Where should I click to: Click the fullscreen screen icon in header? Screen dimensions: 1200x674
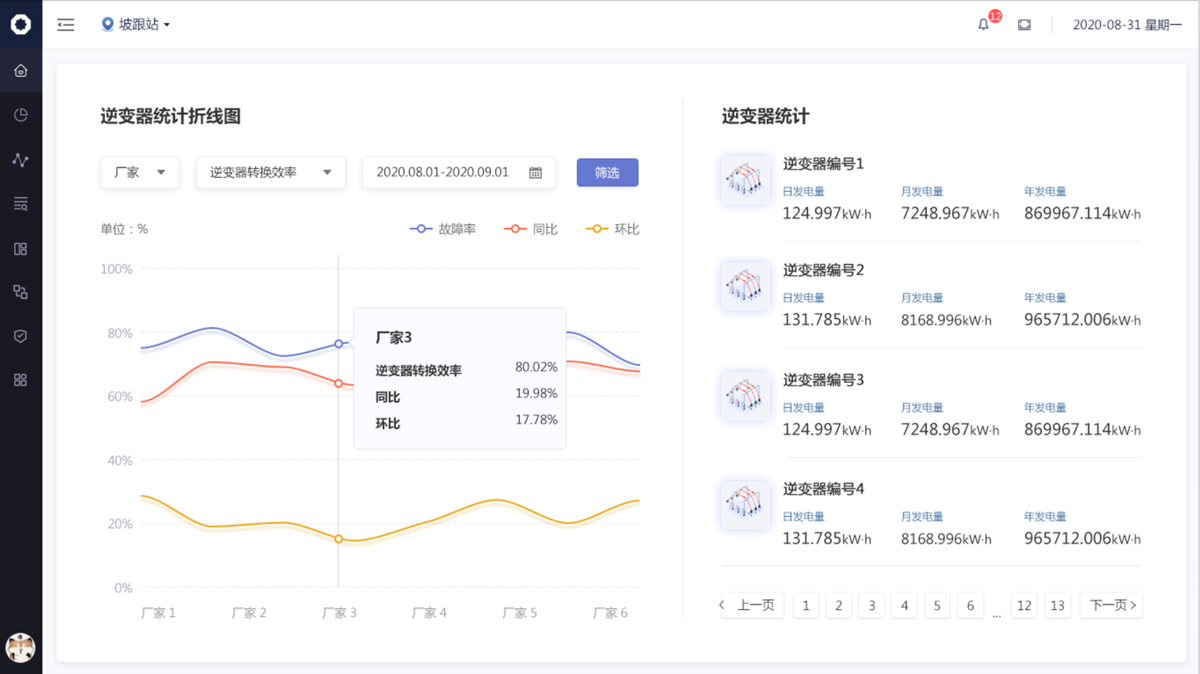(1024, 25)
